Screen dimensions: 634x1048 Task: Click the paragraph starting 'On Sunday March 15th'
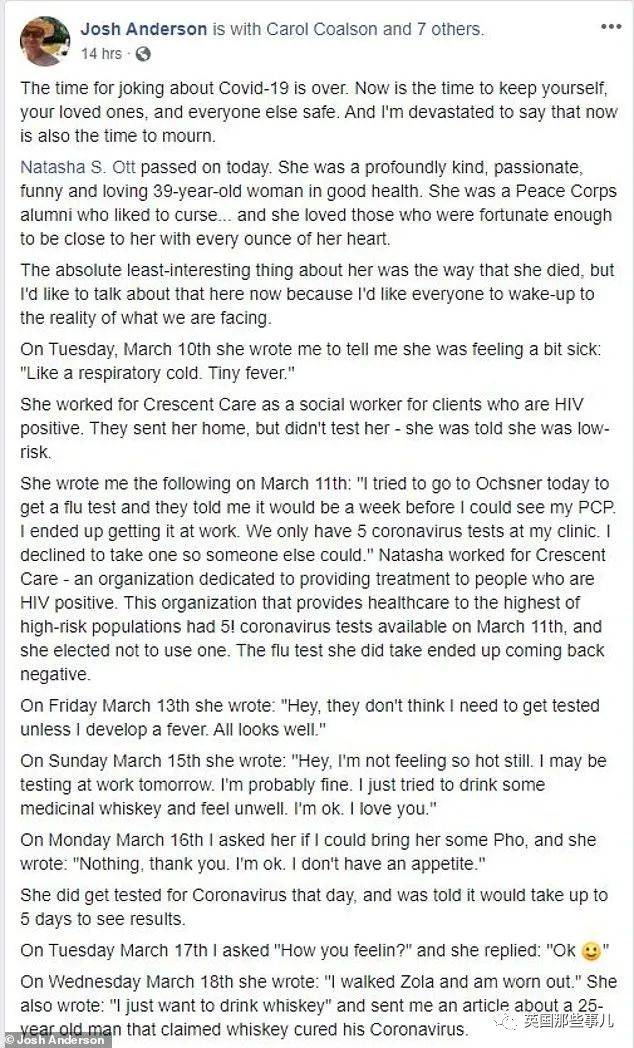click(x=313, y=785)
